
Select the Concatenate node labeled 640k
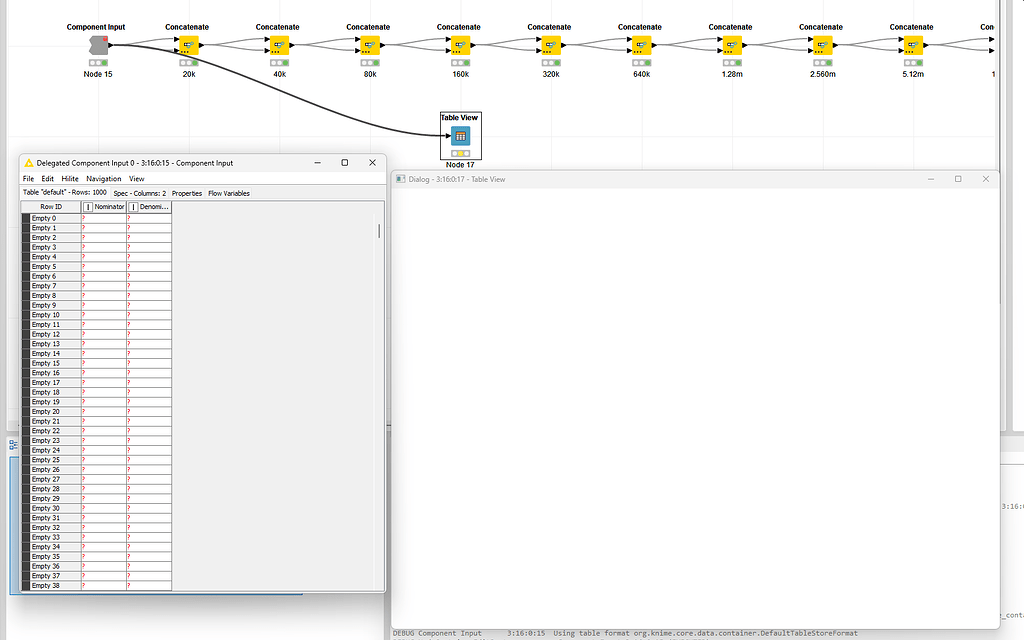click(x=640, y=44)
